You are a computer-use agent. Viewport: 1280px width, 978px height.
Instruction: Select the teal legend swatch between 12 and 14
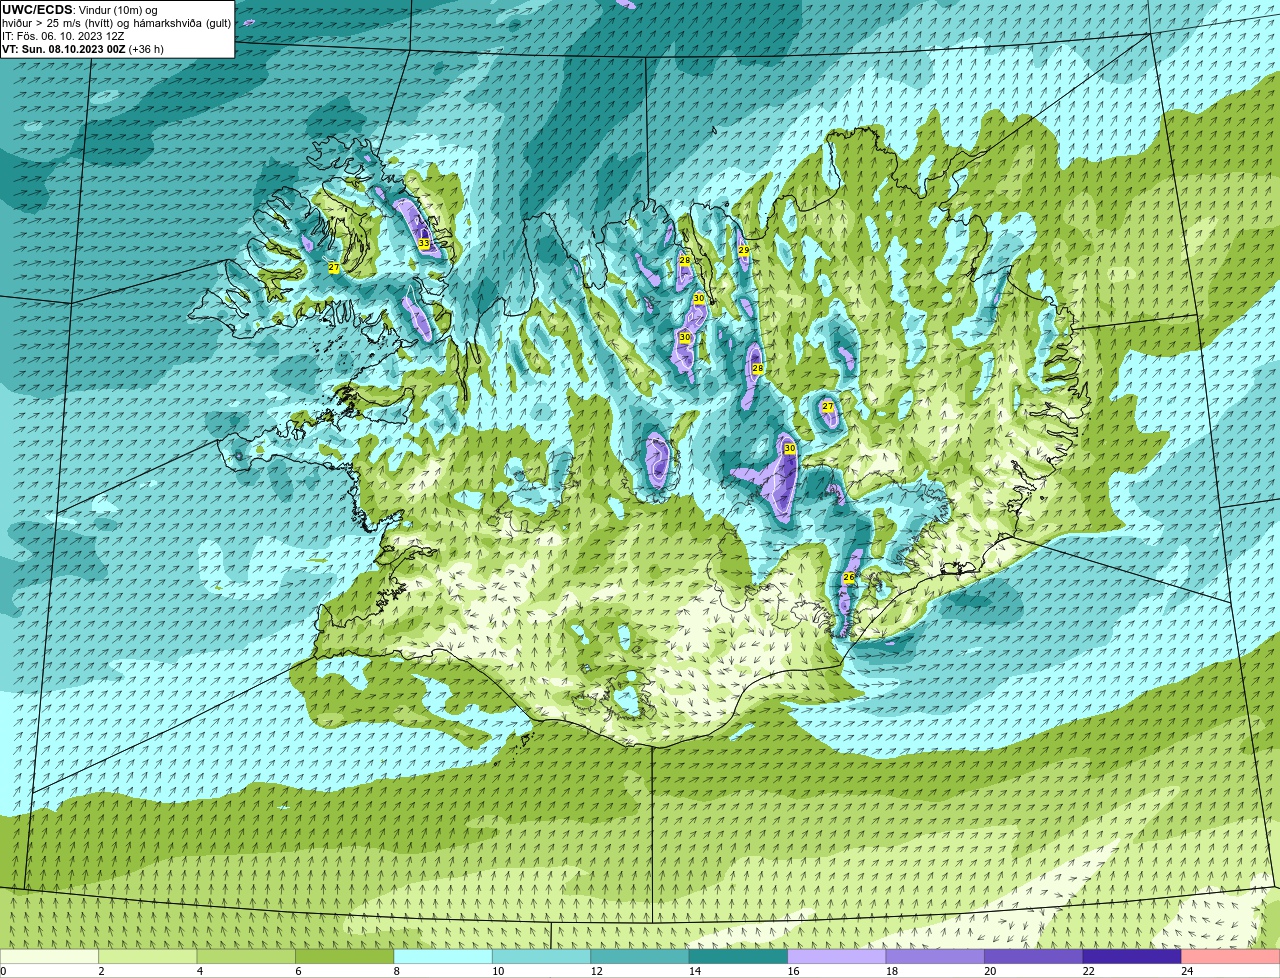641,957
